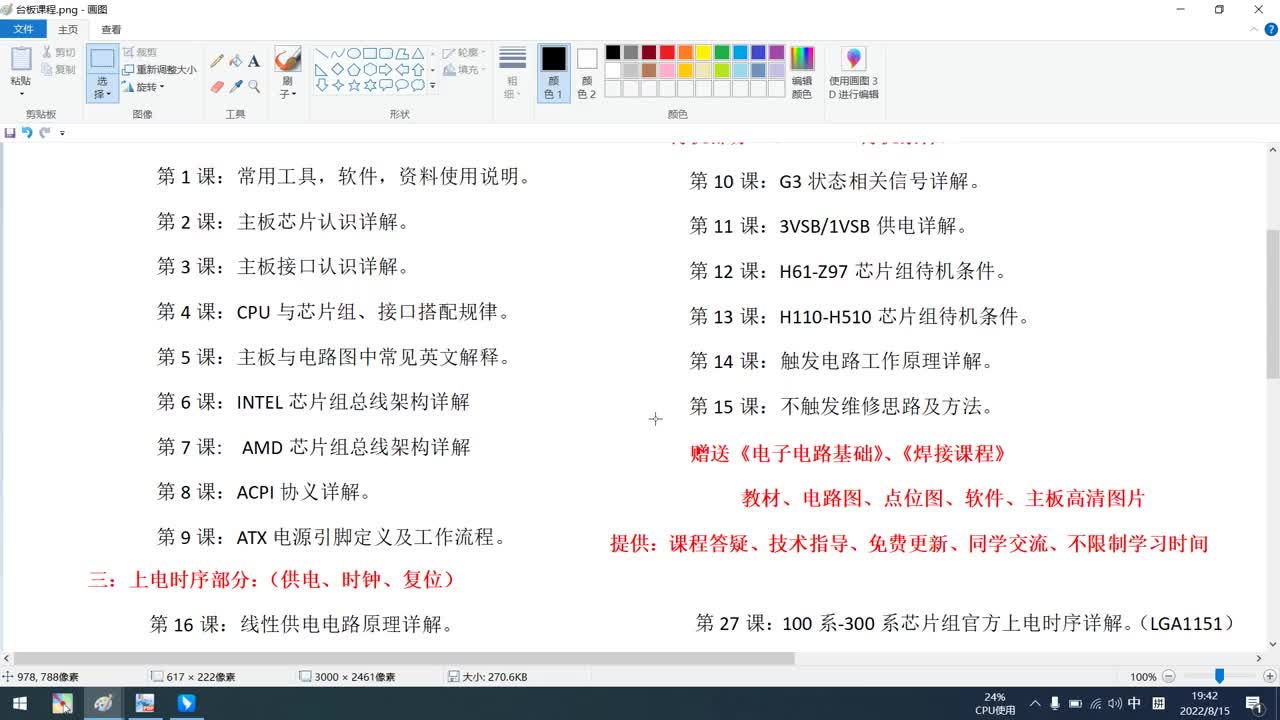This screenshot has height=720, width=1280.
Task: Open the Select (选择) dropdown options
Action: coord(101,88)
